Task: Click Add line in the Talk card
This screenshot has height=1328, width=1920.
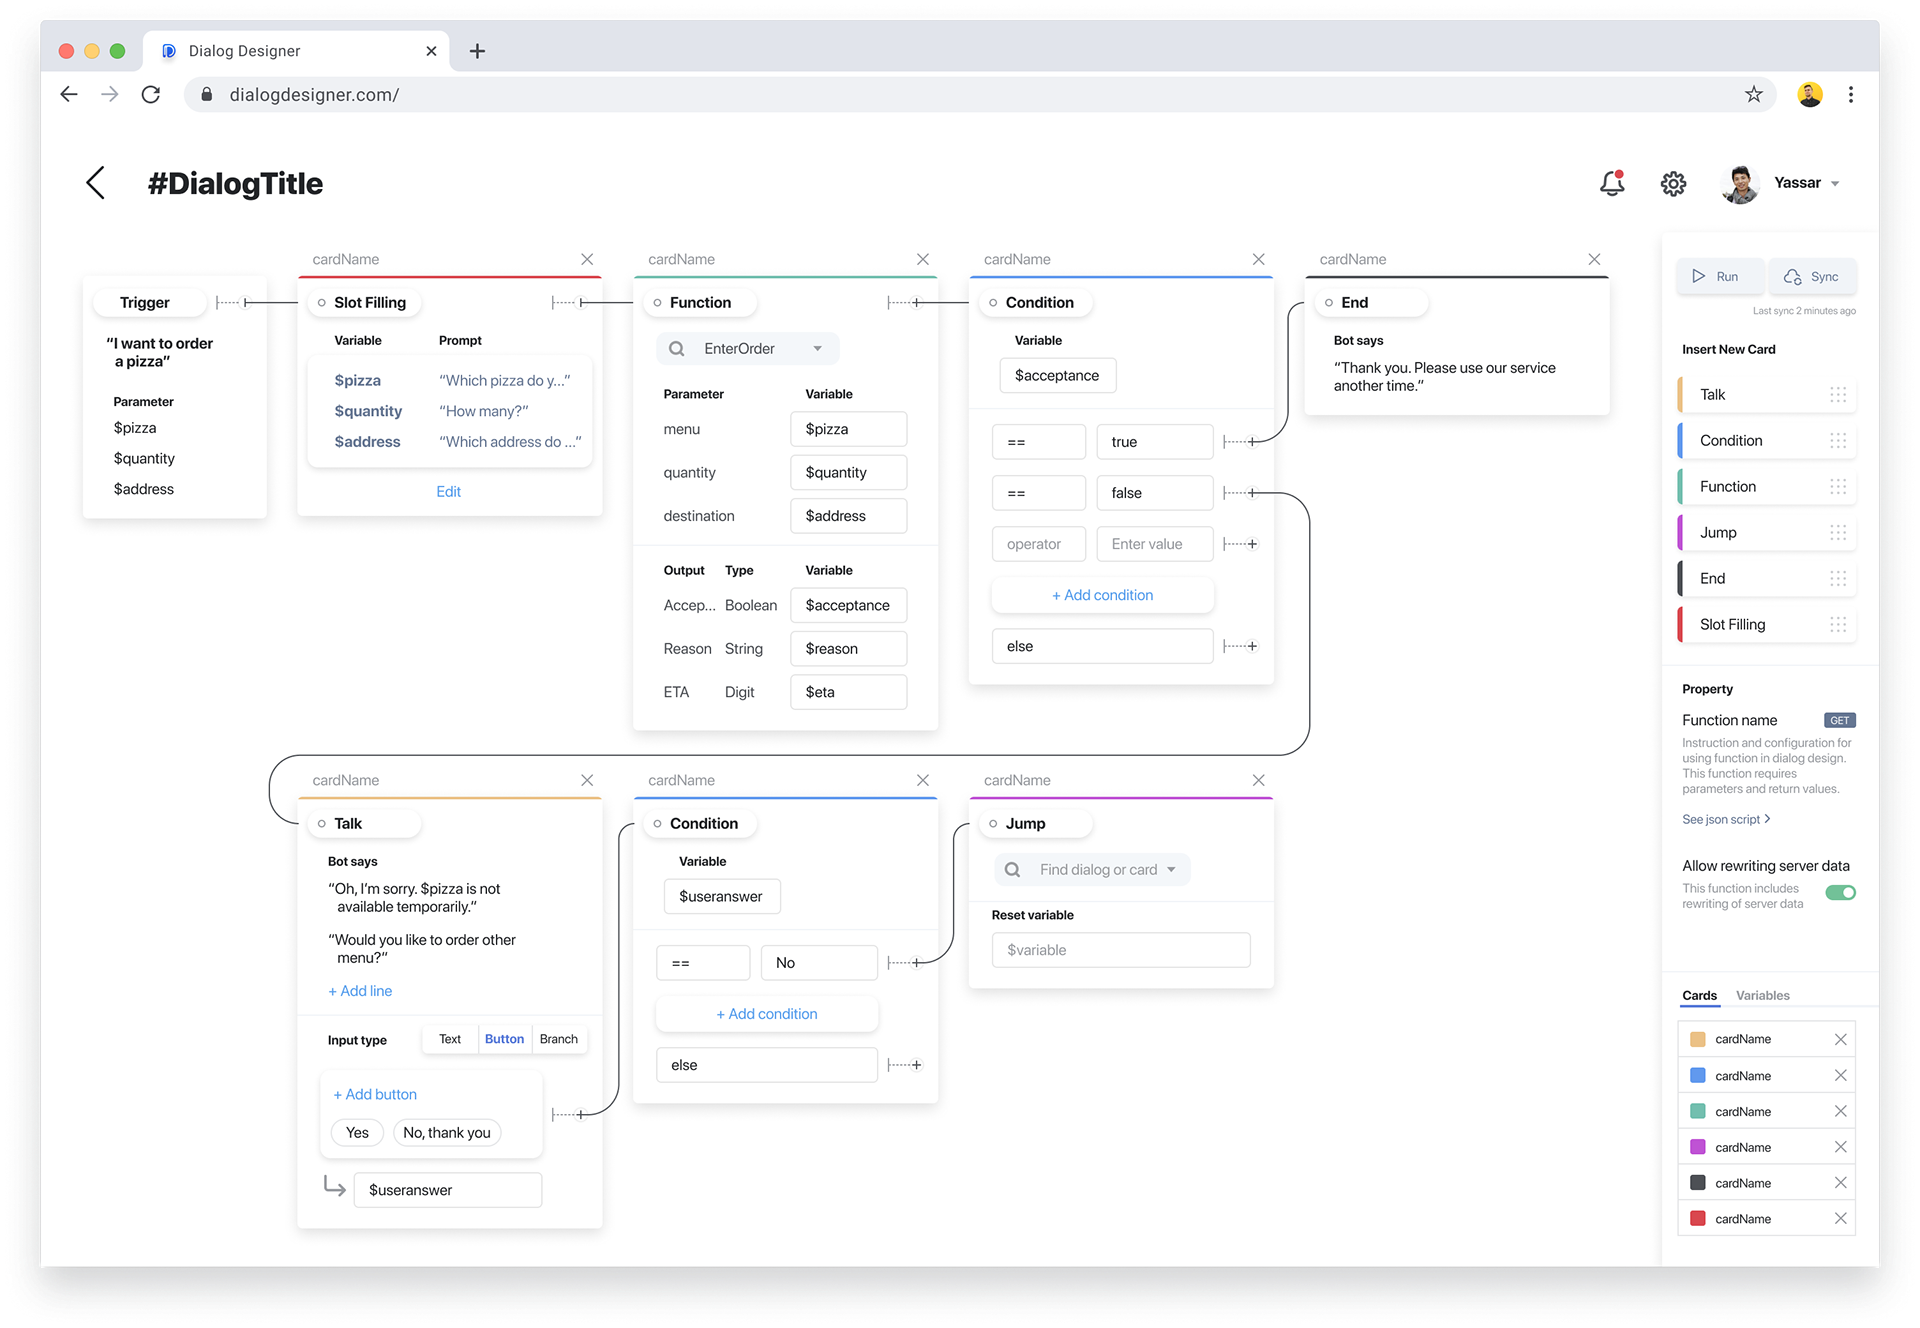Action: click(360, 990)
